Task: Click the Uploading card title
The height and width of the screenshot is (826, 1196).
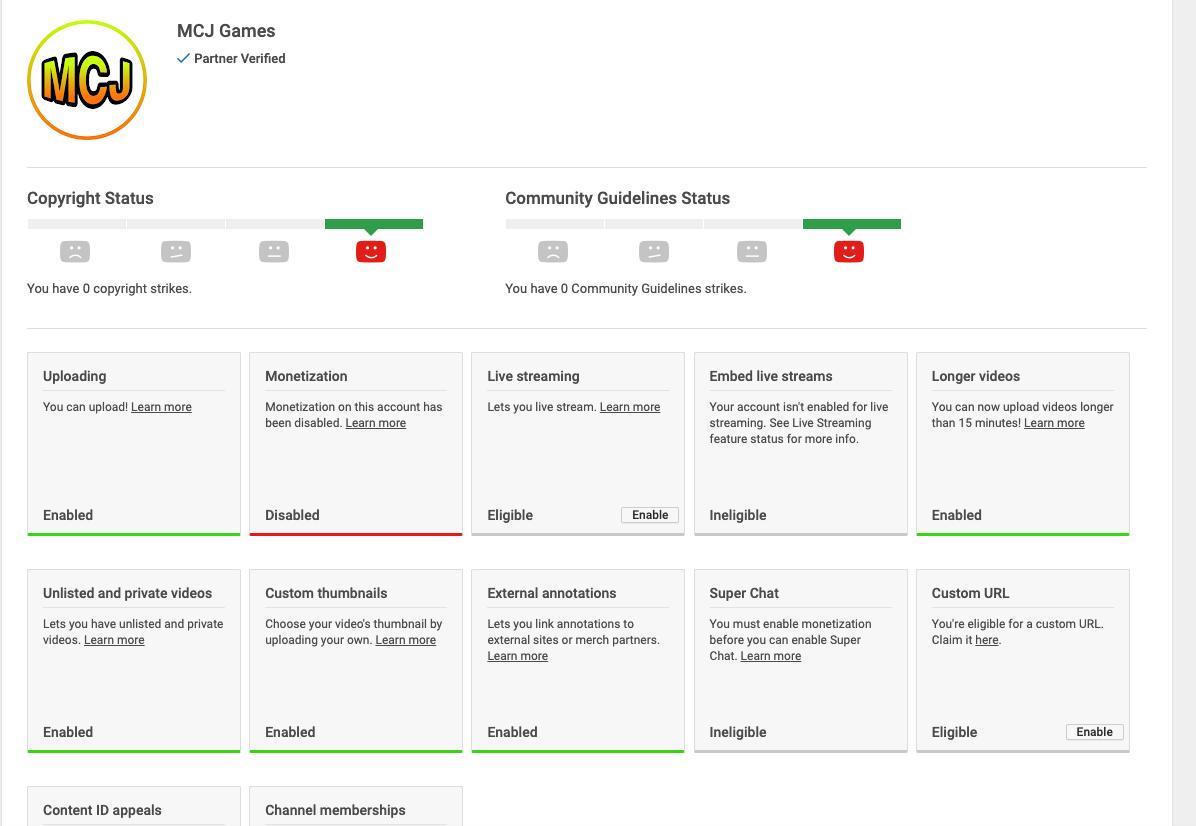Action: (x=75, y=376)
